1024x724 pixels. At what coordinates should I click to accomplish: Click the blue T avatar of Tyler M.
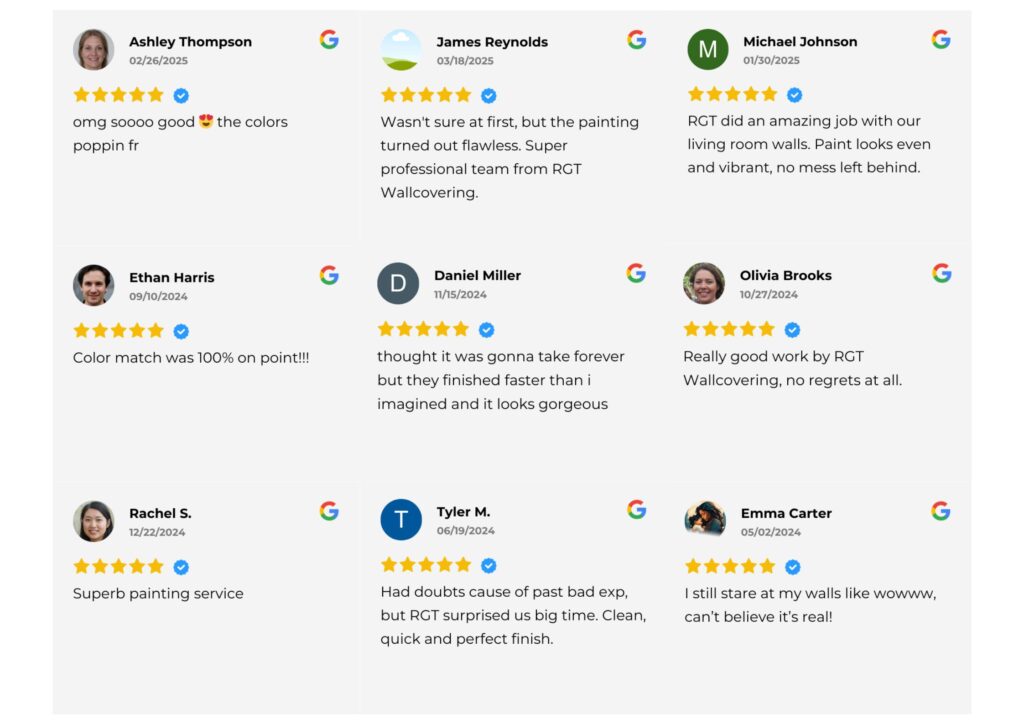pyautogui.click(x=401, y=520)
